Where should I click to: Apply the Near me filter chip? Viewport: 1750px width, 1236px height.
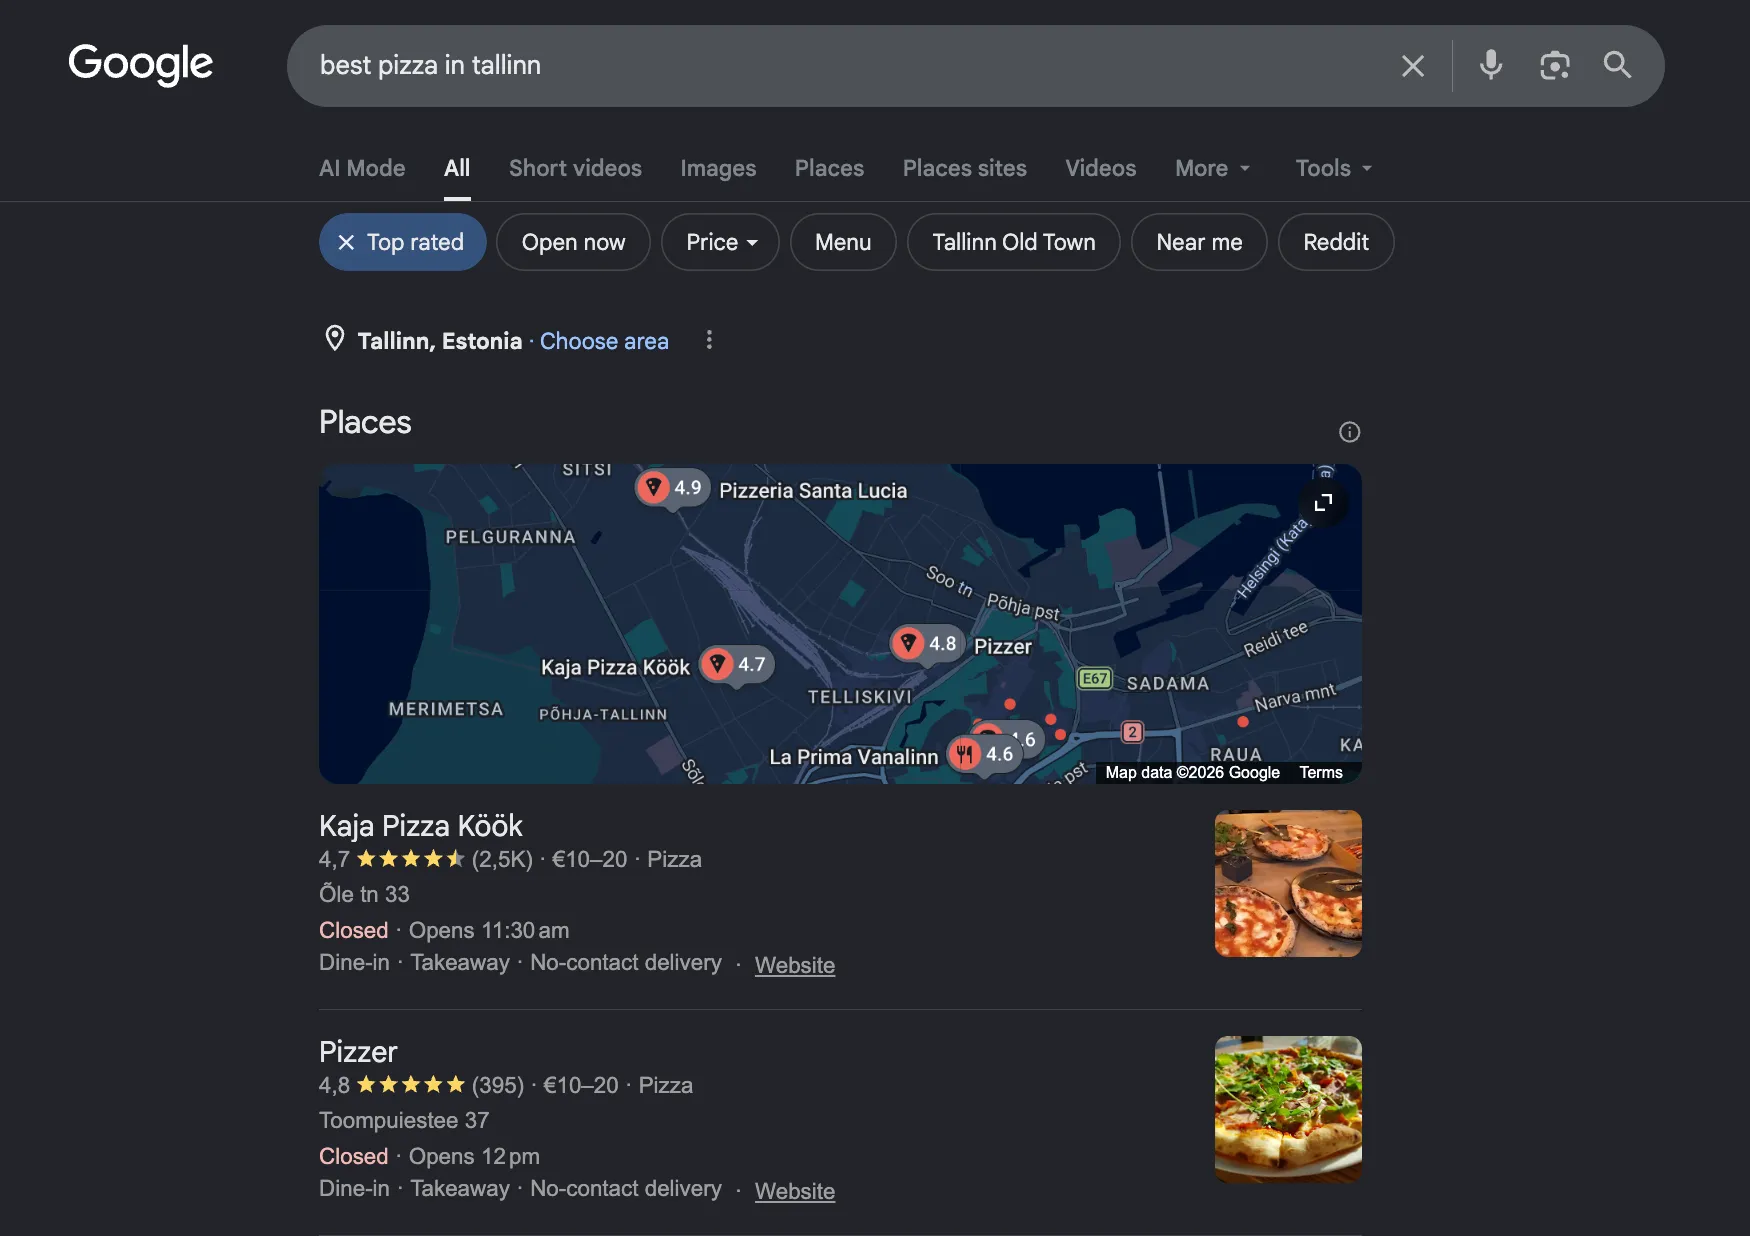[x=1199, y=242]
